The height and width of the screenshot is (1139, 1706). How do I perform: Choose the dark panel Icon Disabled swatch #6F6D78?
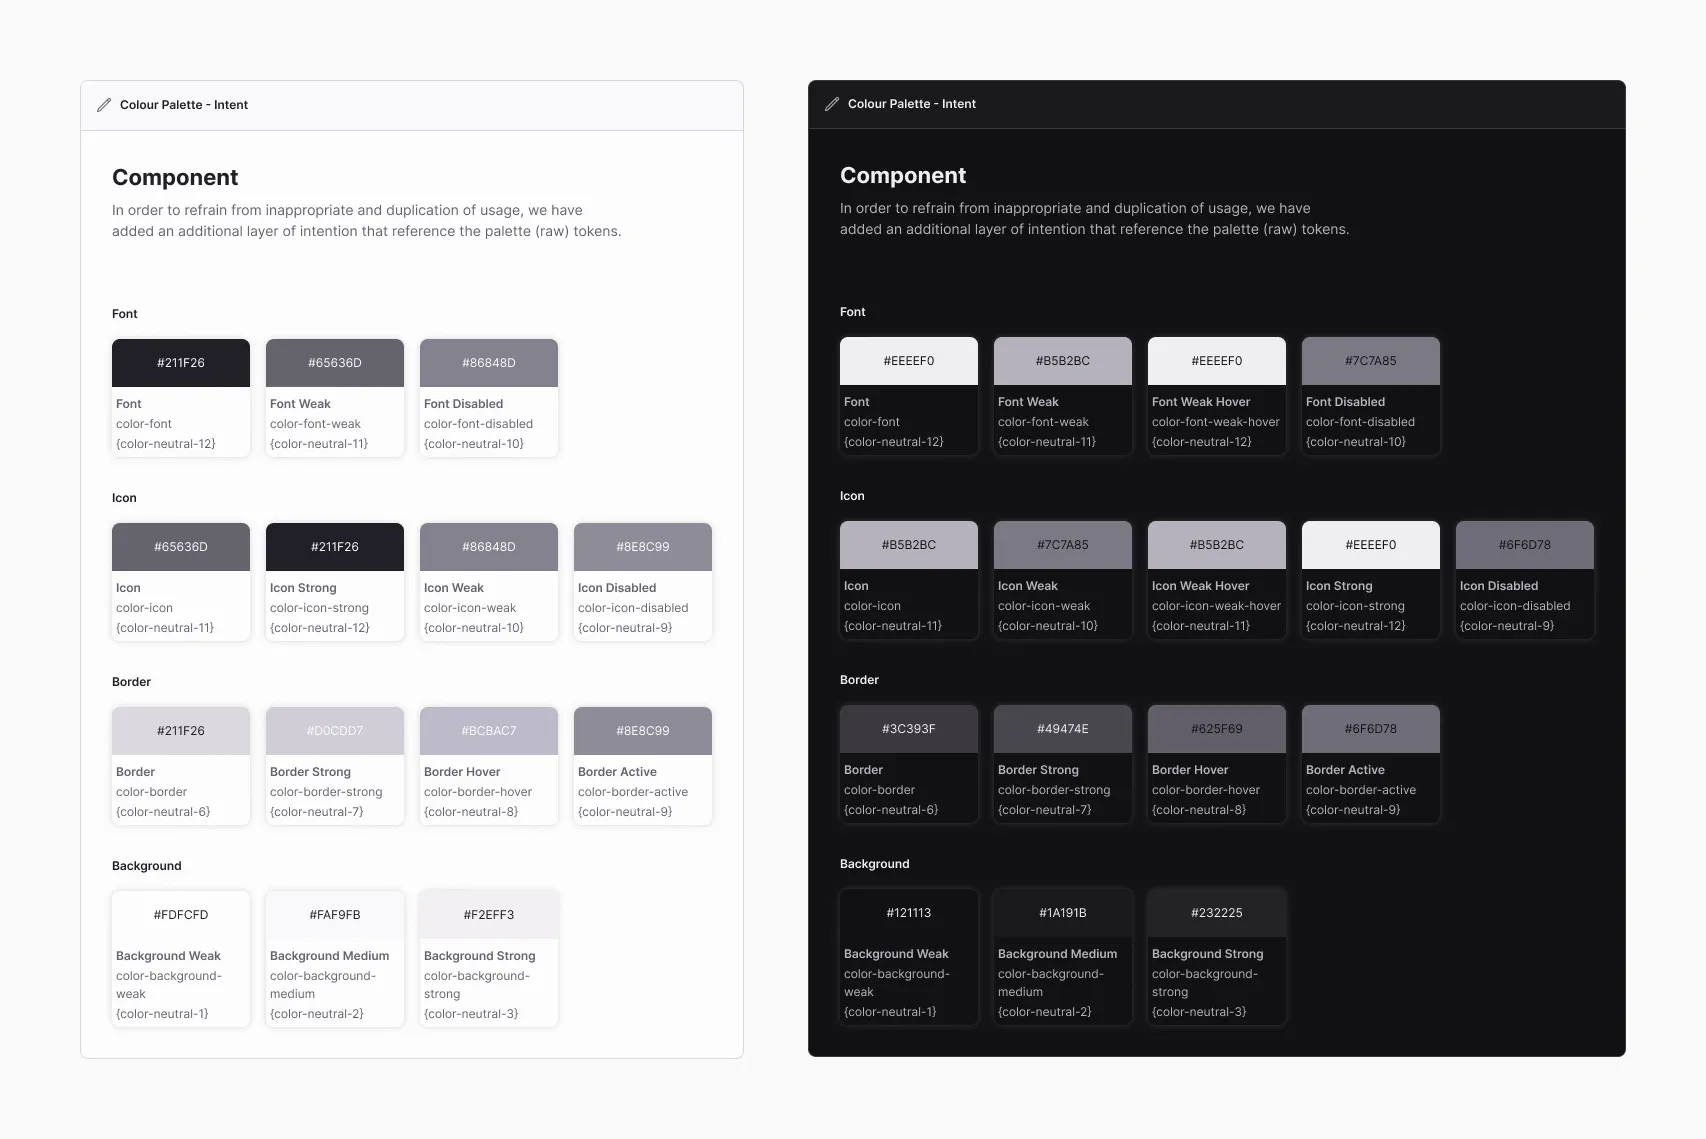(1525, 545)
